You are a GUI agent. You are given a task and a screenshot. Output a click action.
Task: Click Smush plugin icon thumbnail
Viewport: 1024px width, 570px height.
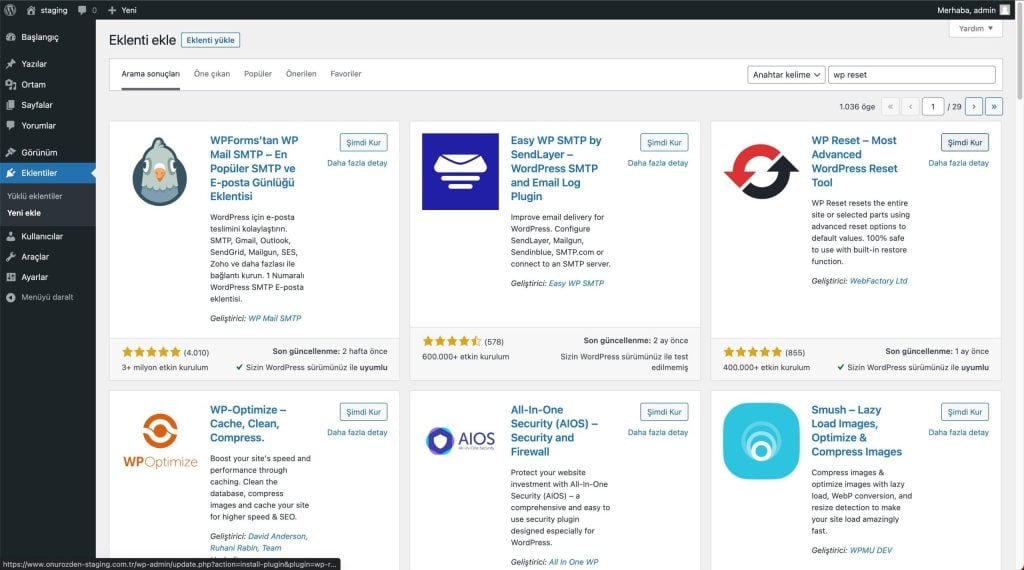coord(761,441)
